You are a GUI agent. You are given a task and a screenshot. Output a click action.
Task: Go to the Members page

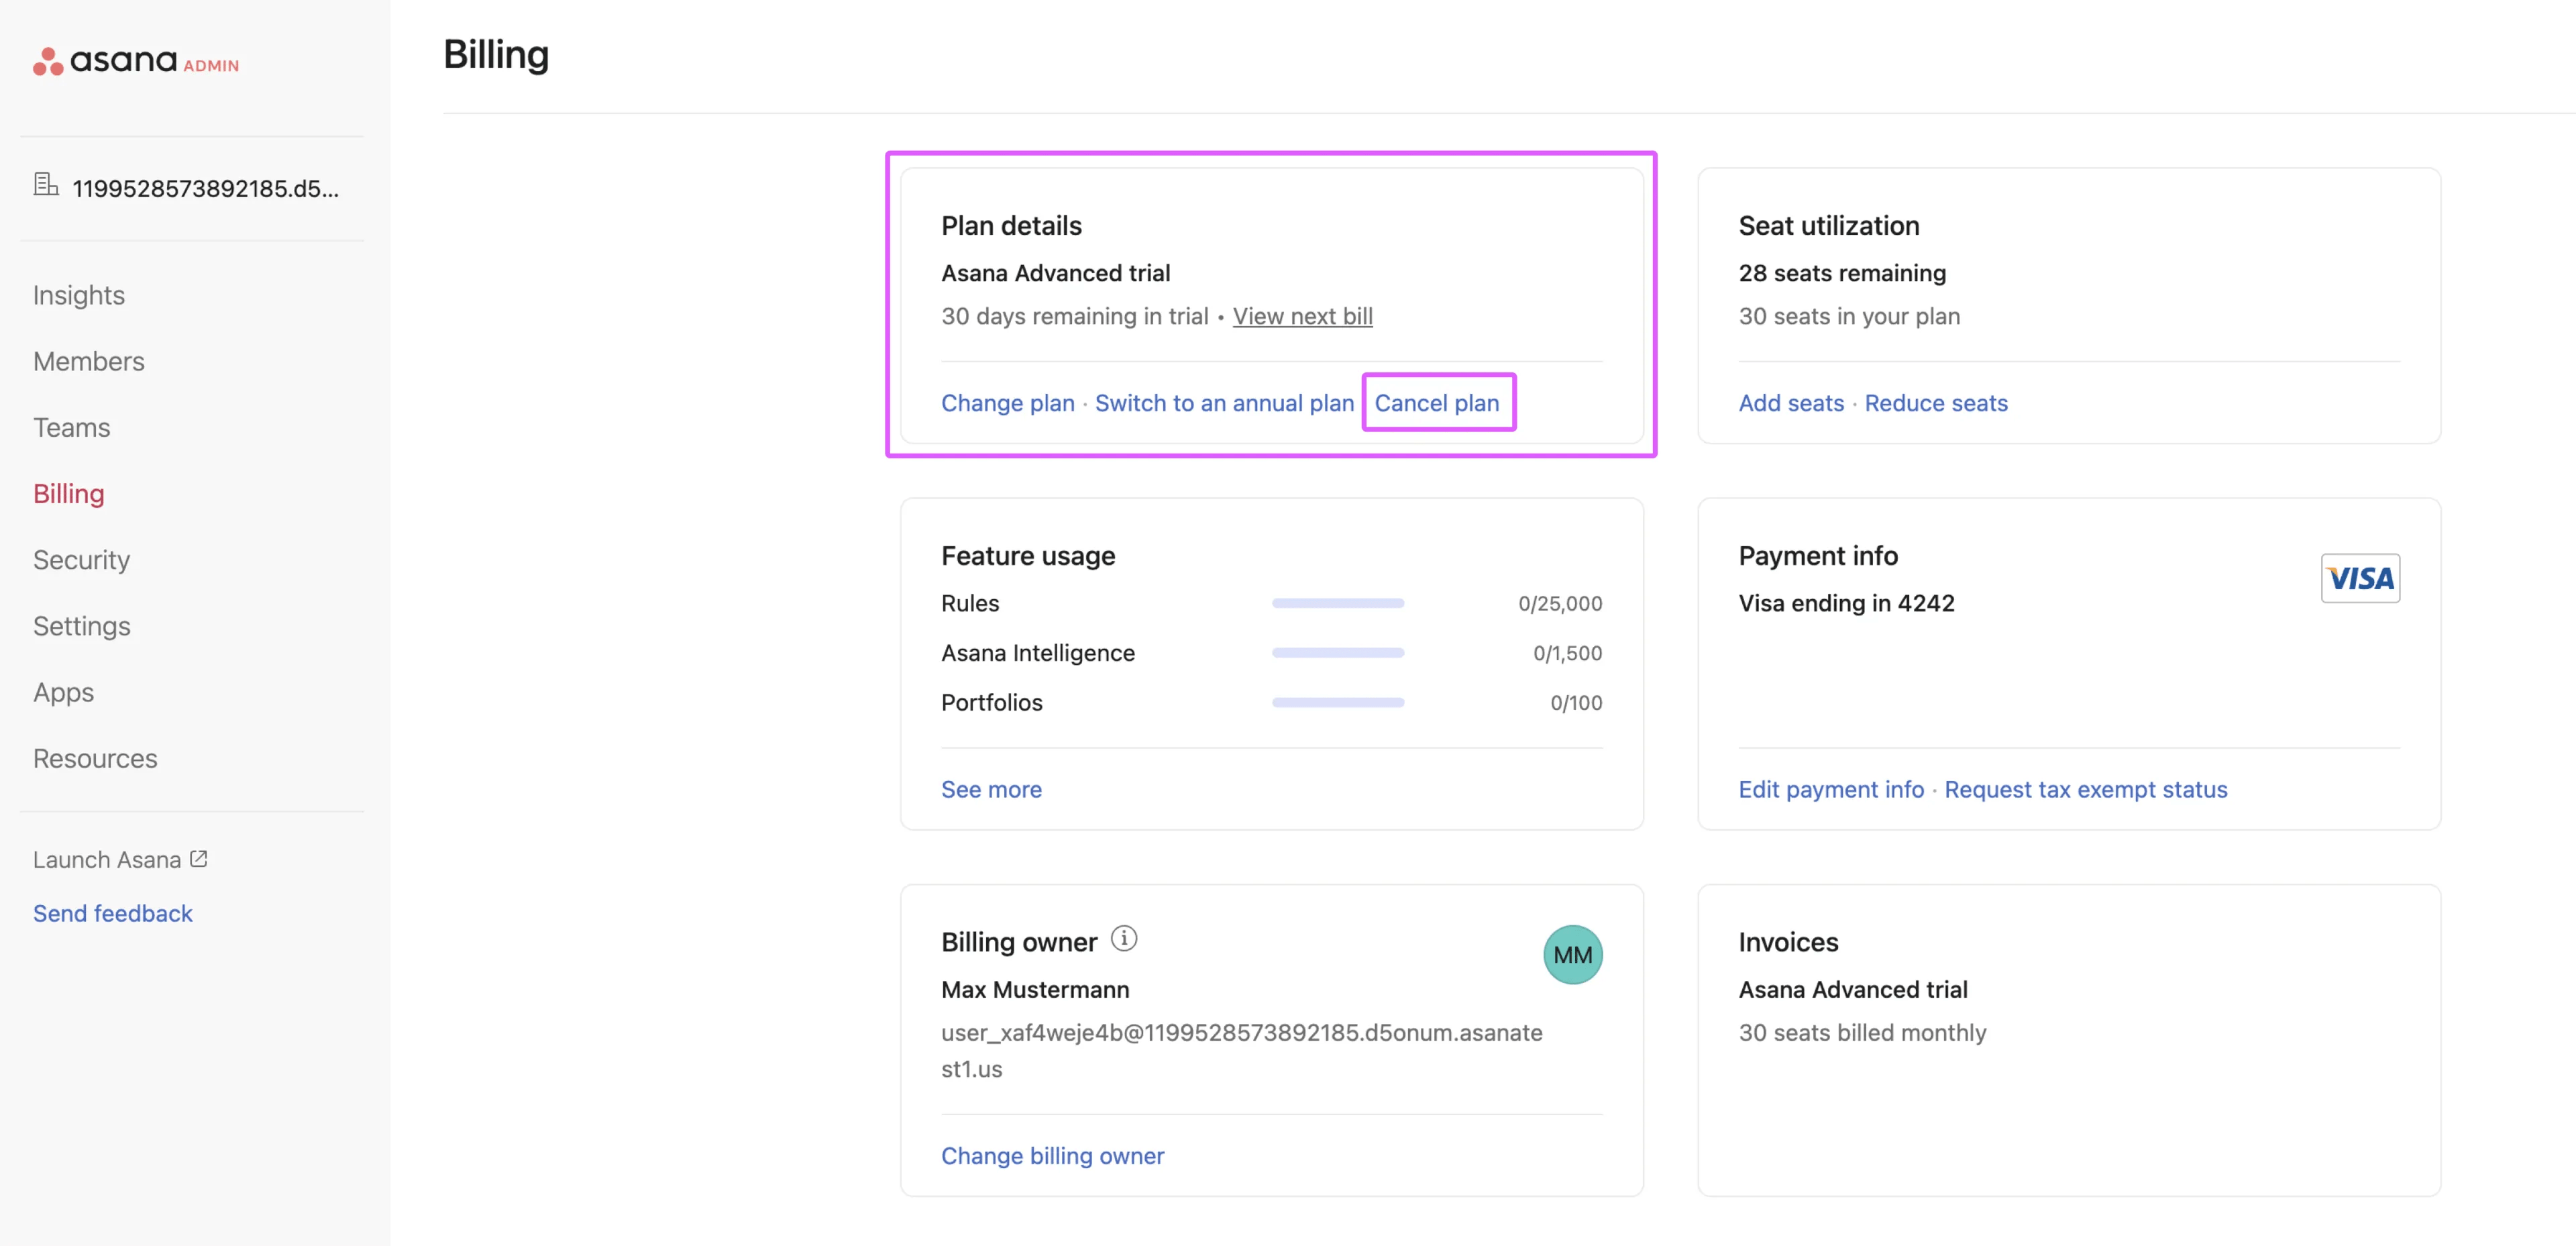89,361
